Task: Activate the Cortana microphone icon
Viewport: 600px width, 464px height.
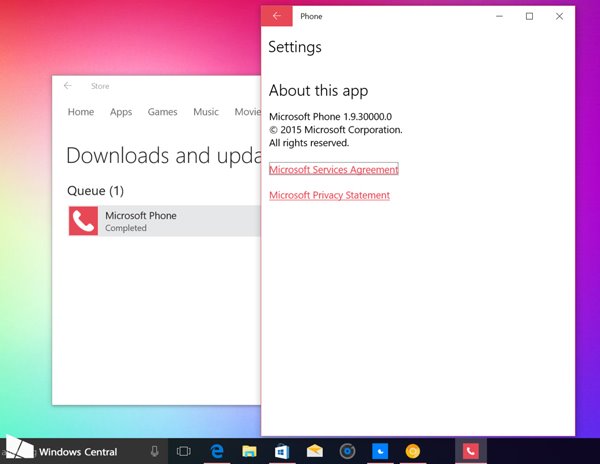Action: point(155,451)
